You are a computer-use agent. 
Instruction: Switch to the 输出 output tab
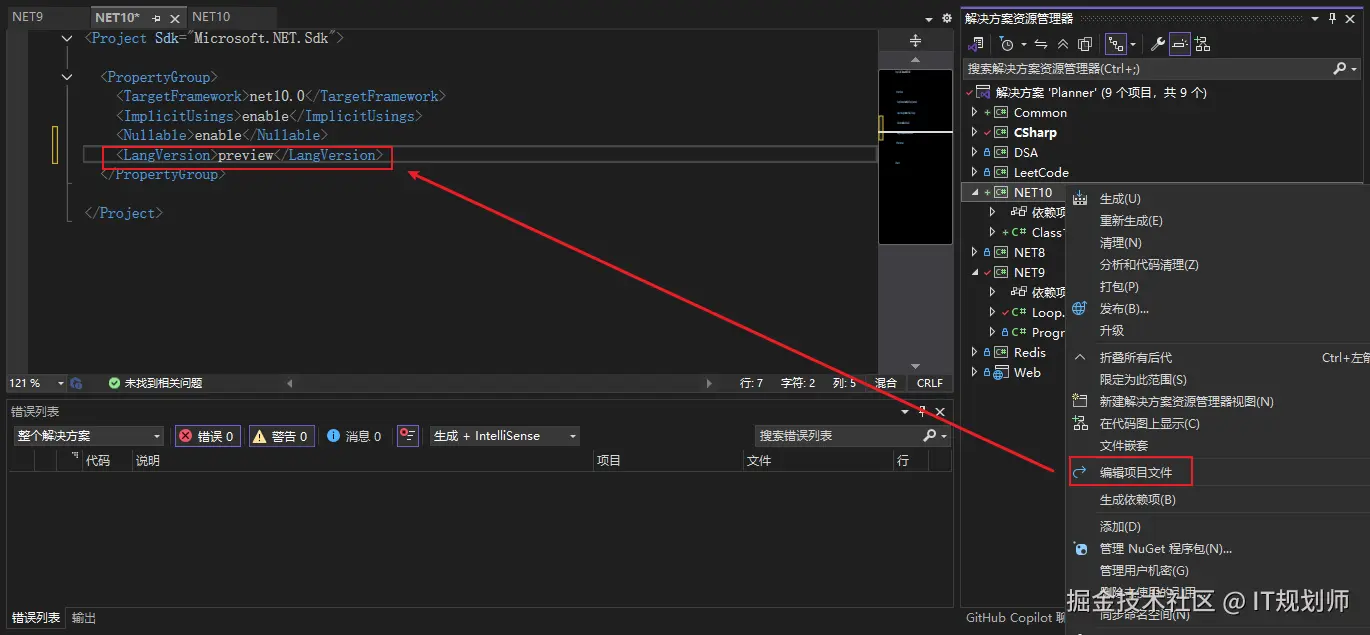[x=84, y=618]
